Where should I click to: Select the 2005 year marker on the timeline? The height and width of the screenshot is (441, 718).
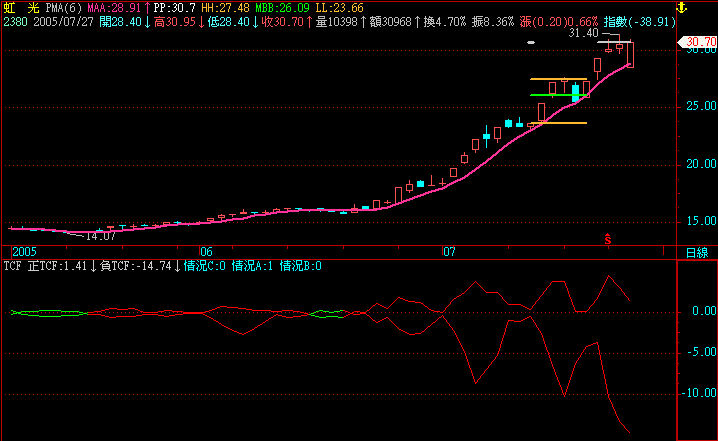(x=24, y=252)
